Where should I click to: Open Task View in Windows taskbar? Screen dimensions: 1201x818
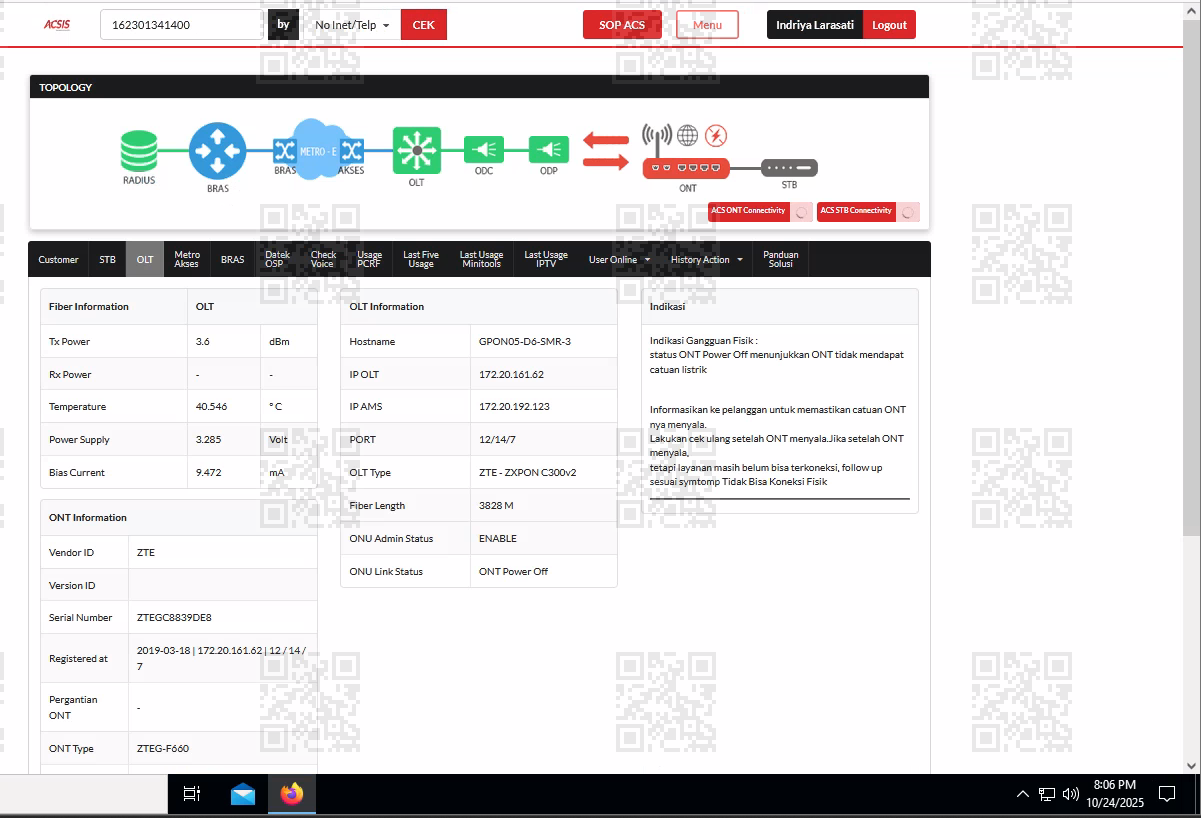[191, 794]
